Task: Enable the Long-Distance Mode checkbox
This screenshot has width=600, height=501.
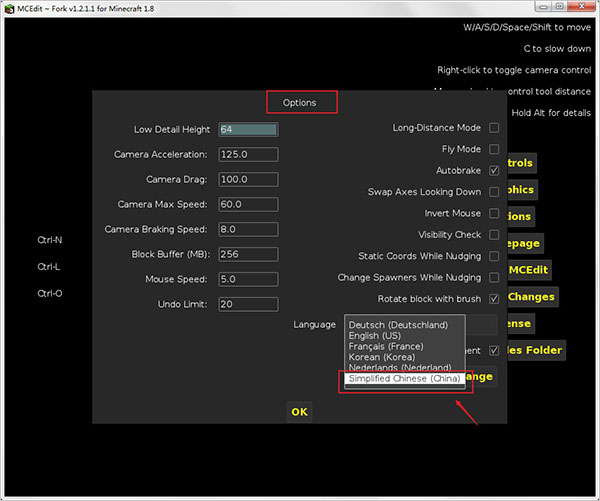Action: coord(494,128)
